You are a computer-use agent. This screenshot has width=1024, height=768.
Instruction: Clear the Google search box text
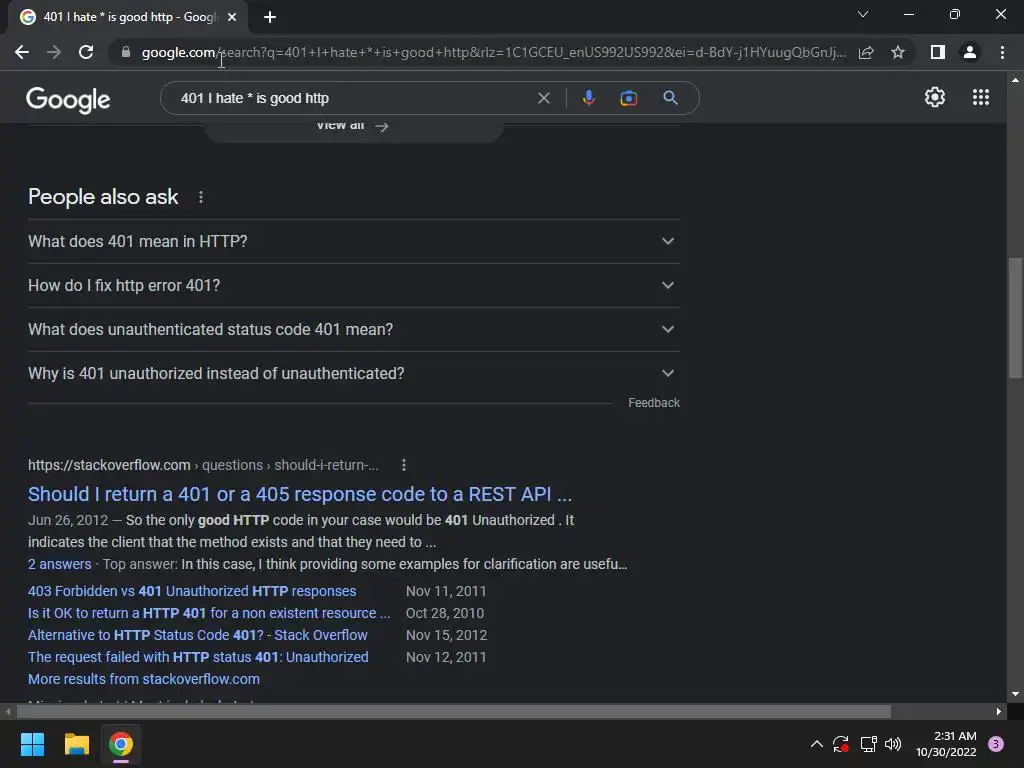click(x=543, y=98)
